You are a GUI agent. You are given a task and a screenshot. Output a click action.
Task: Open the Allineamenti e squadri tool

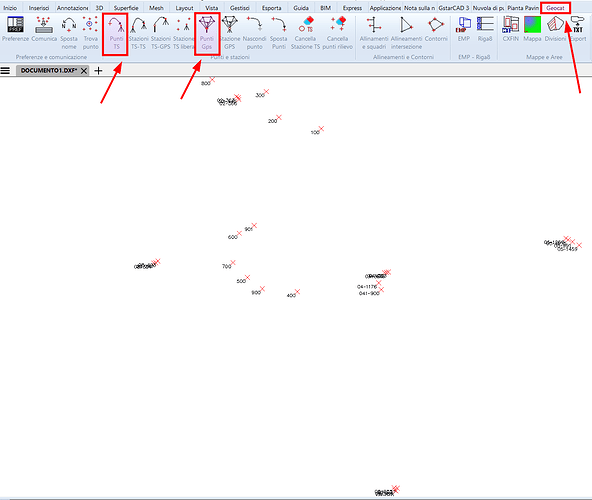(374, 33)
